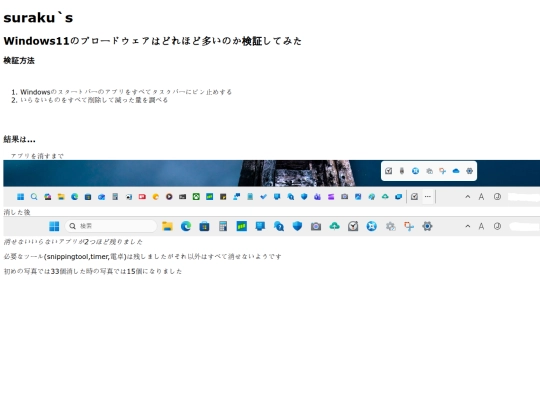Open File Explorer in upper crowded taskbar

click(61, 197)
